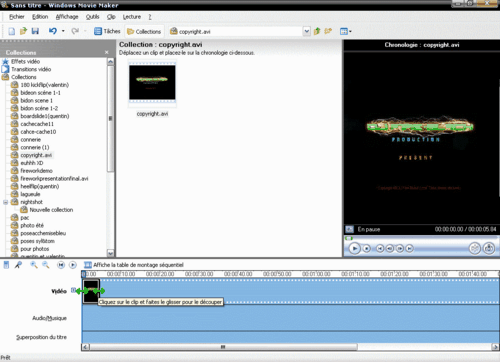Step to the previous frame
500x362 pixels.
tap(390, 248)
